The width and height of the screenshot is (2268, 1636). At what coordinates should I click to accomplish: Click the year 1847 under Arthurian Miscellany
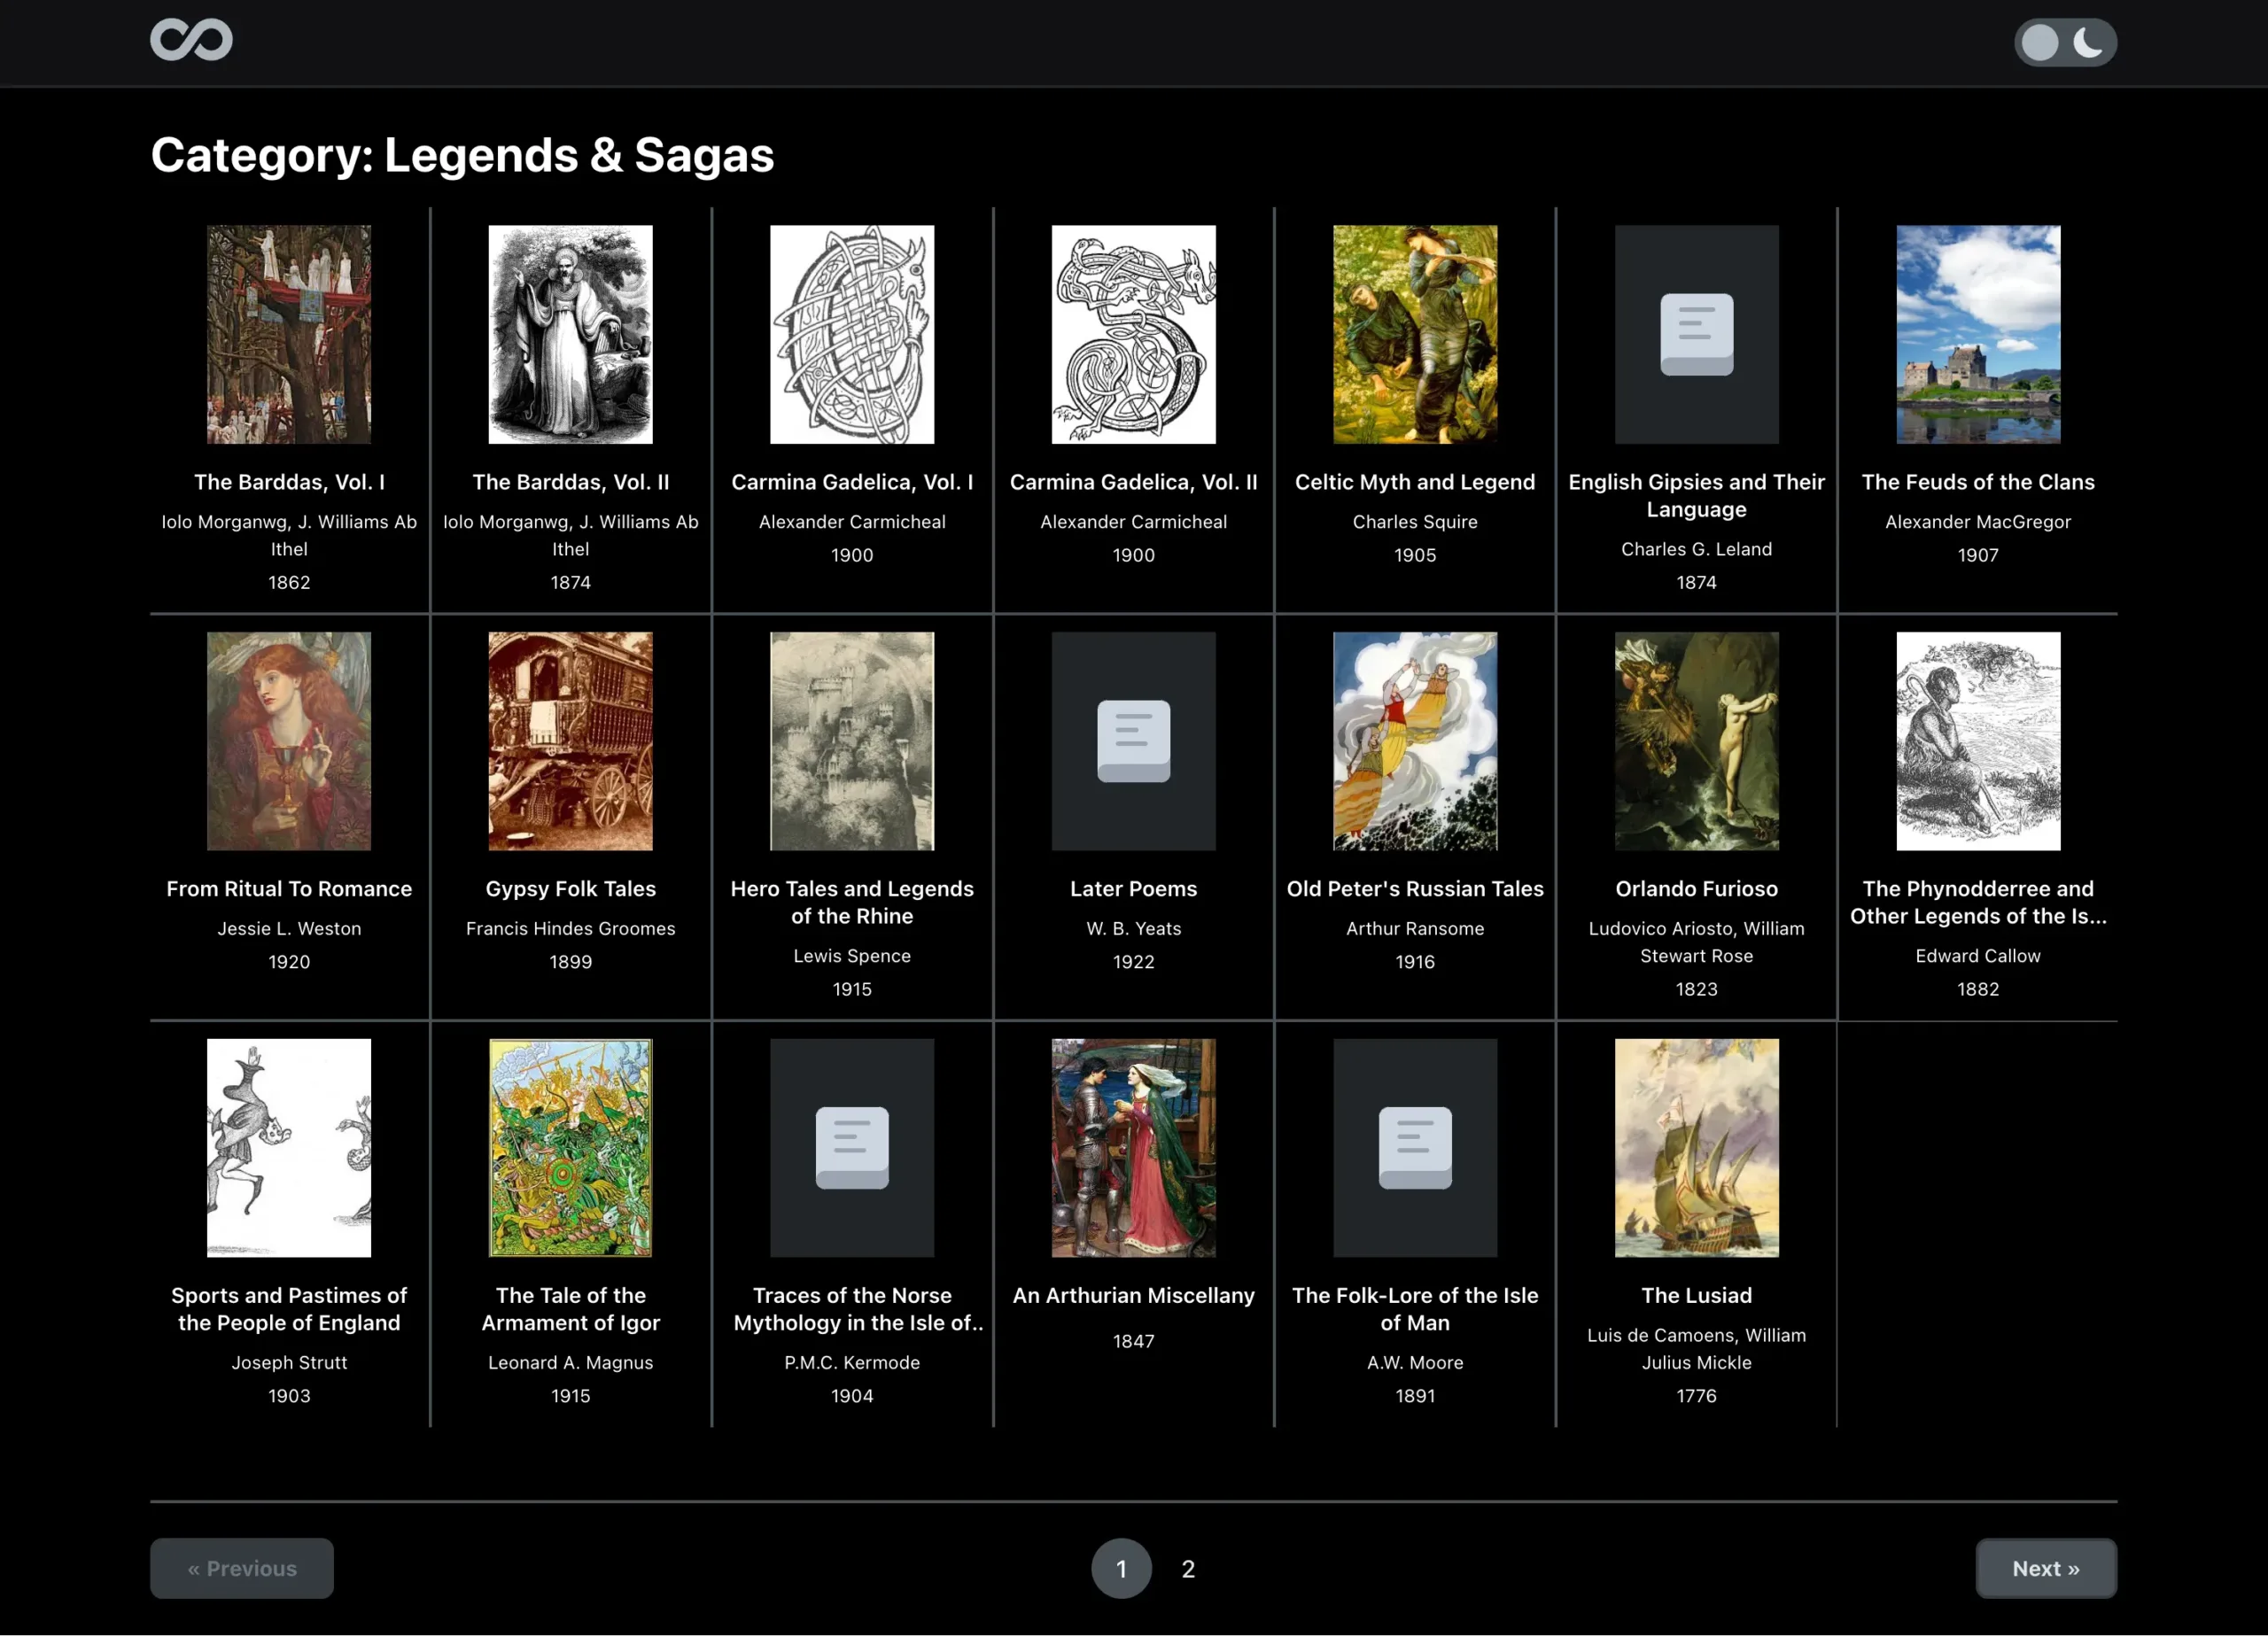pos(1133,1342)
